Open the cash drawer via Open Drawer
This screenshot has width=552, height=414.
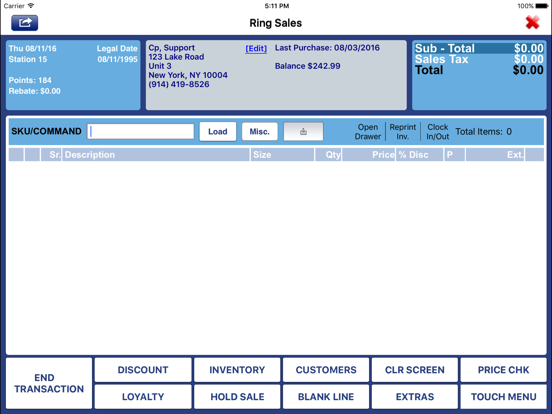pyautogui.click(x=368, y=132)
